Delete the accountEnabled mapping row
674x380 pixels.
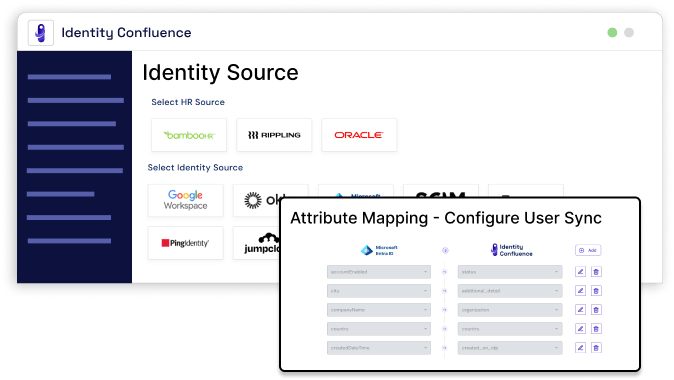596,272
